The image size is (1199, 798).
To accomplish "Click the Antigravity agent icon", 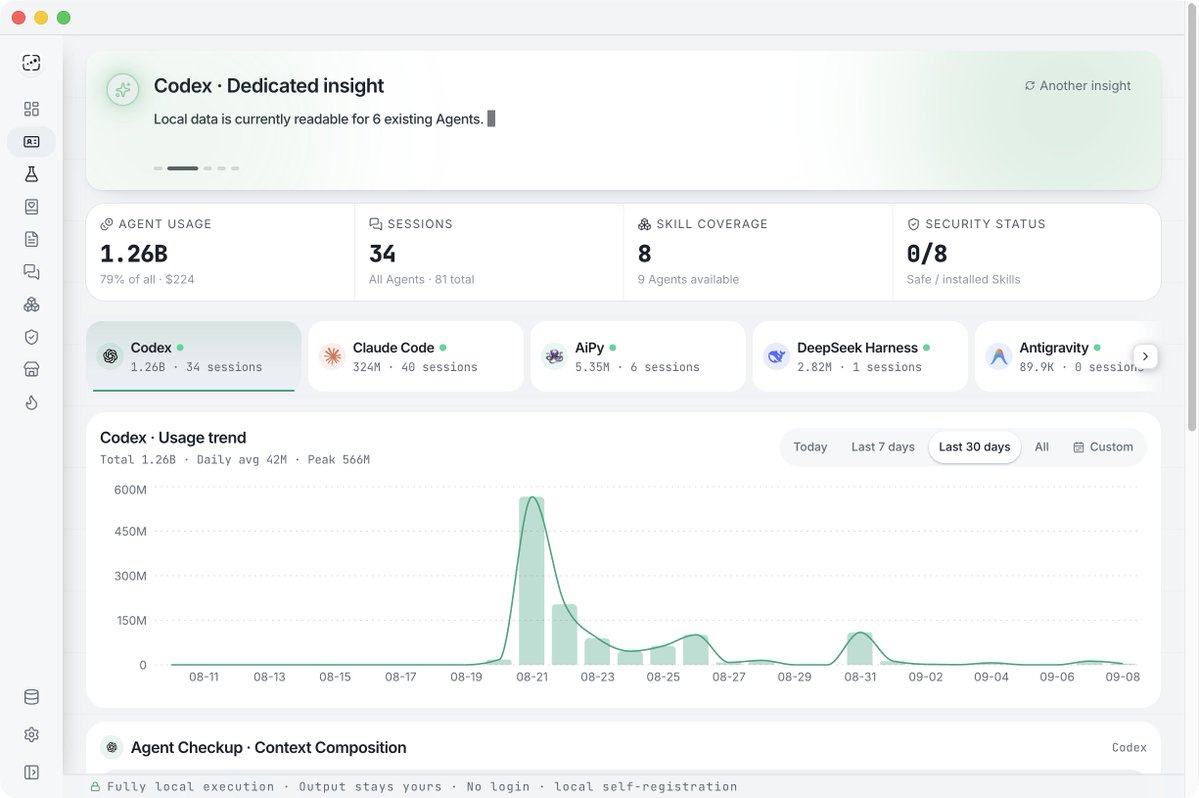I will [x=999, y=356].
